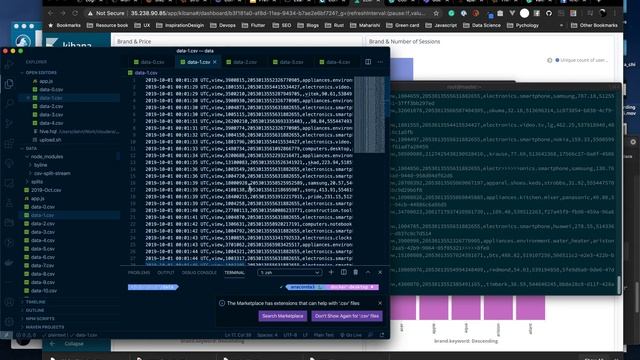Open the Devops bookmarks folder

click(x=223, y=25)
